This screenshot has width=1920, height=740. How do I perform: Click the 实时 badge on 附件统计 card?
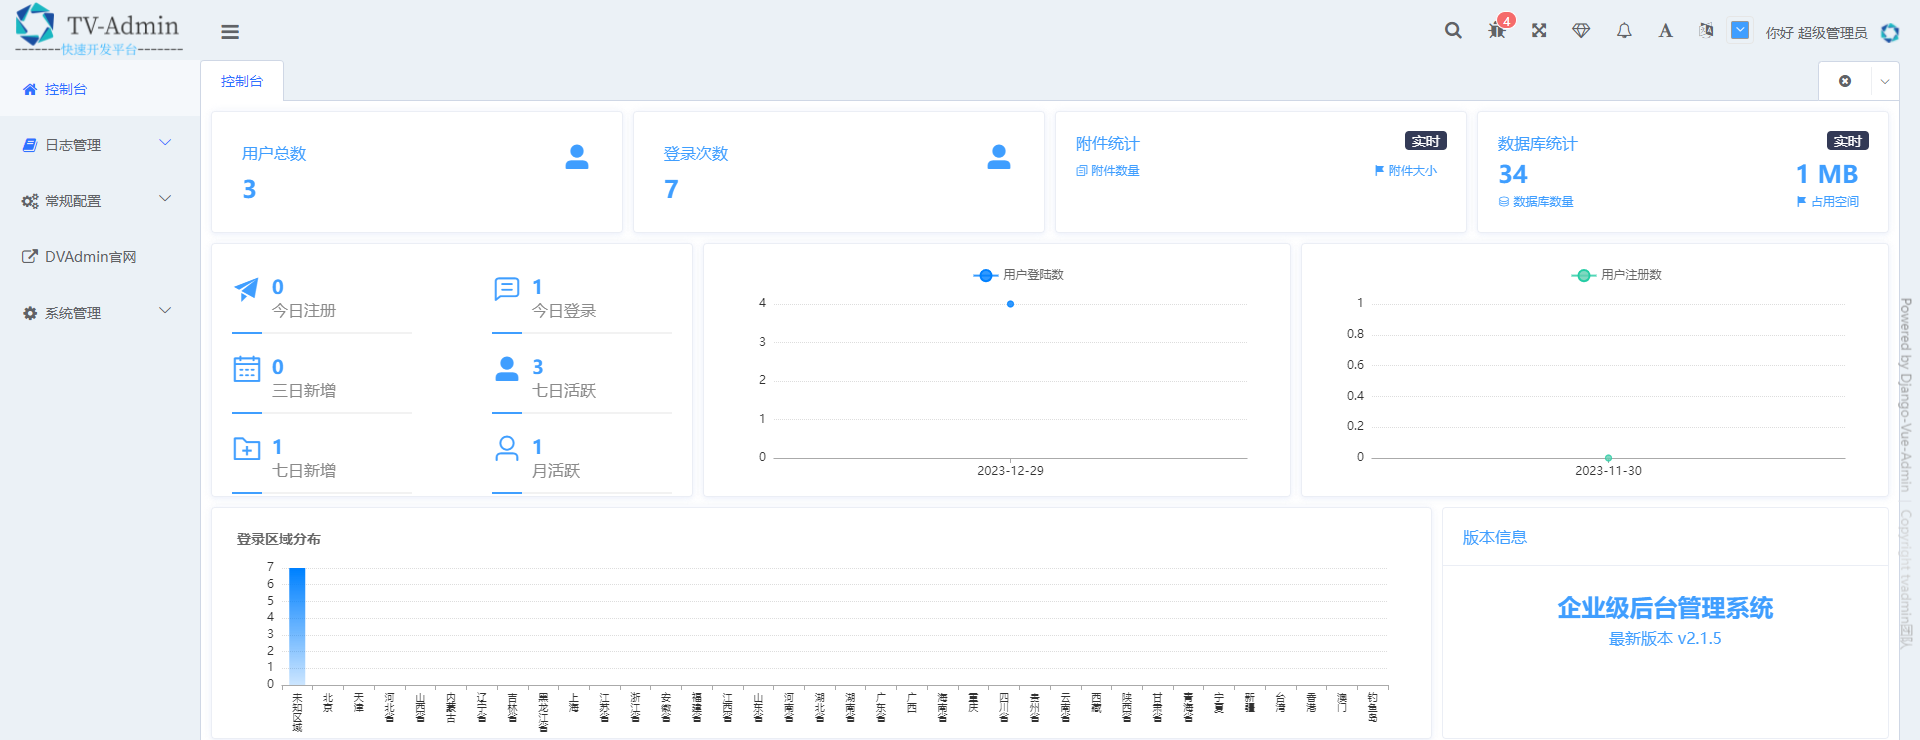click(1426, 141)
